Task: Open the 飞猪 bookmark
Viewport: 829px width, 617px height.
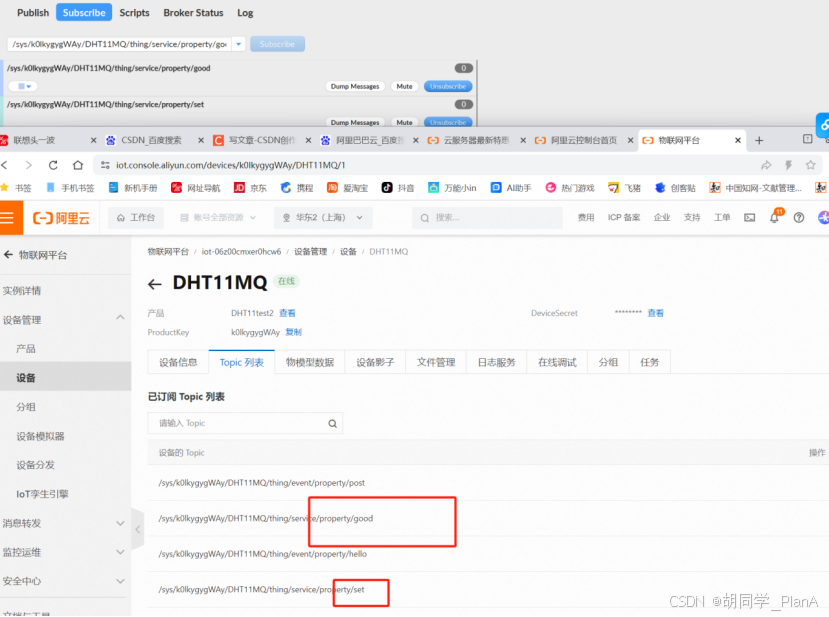Action: (x=624, y=188)
